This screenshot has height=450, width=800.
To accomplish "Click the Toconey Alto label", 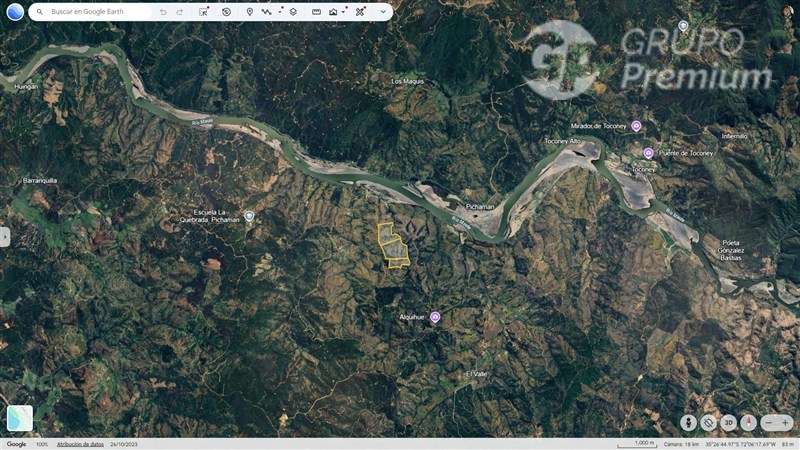I will click(x=562, y=141).
